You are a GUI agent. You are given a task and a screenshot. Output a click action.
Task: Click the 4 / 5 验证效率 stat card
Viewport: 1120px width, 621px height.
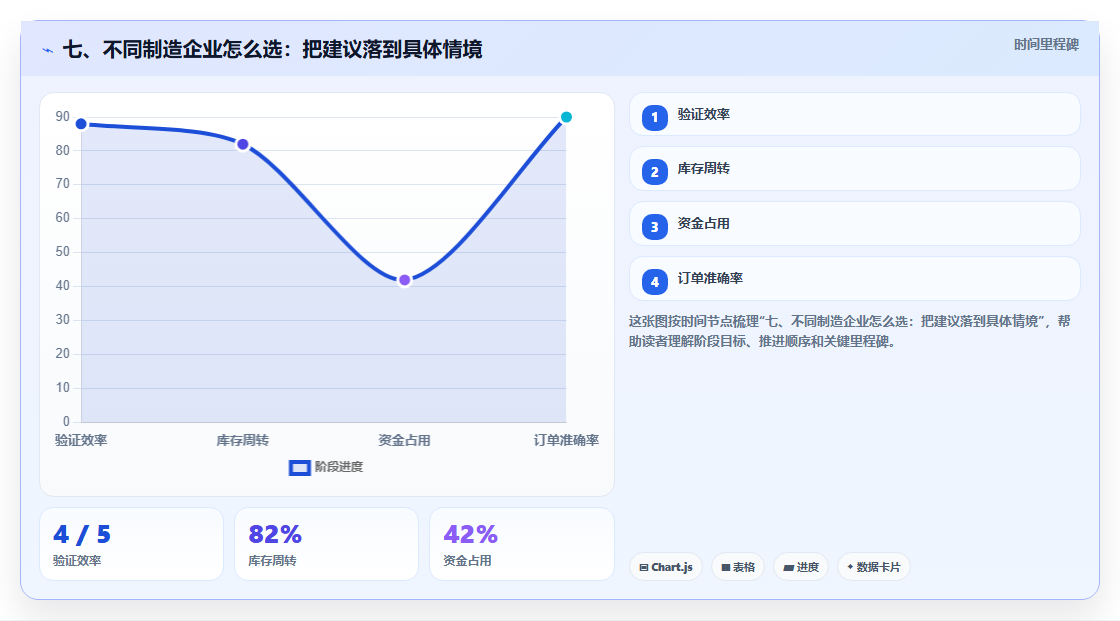click(x=131, y=545)
